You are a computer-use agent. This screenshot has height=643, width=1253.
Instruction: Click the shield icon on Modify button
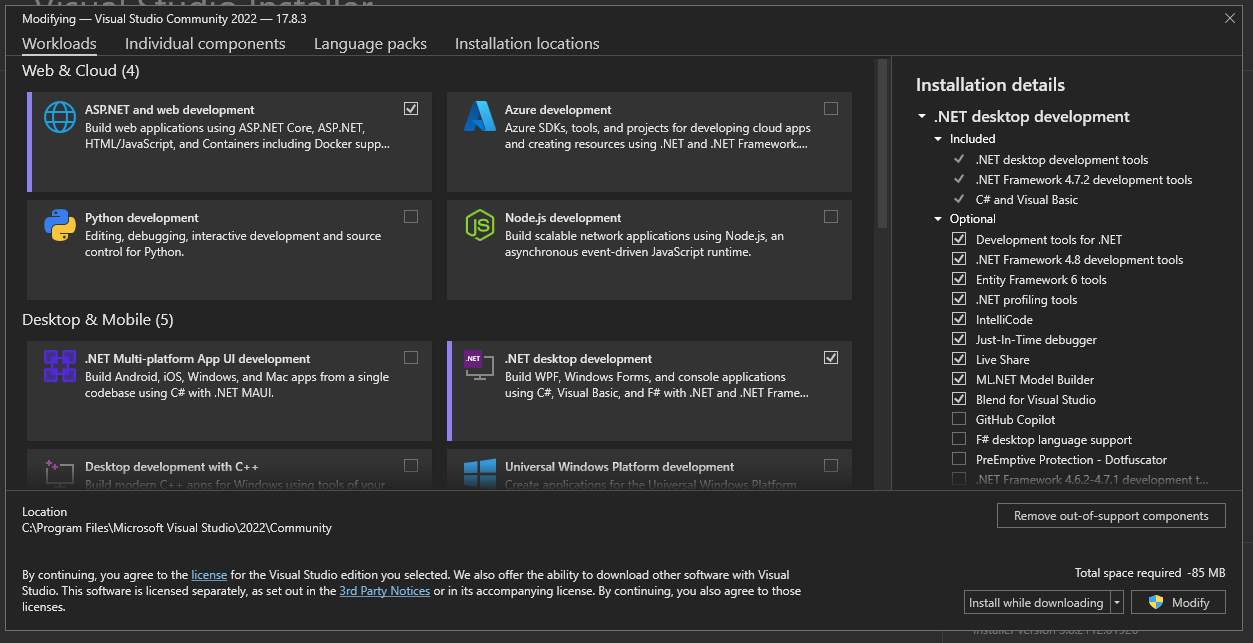(1156, 602)
